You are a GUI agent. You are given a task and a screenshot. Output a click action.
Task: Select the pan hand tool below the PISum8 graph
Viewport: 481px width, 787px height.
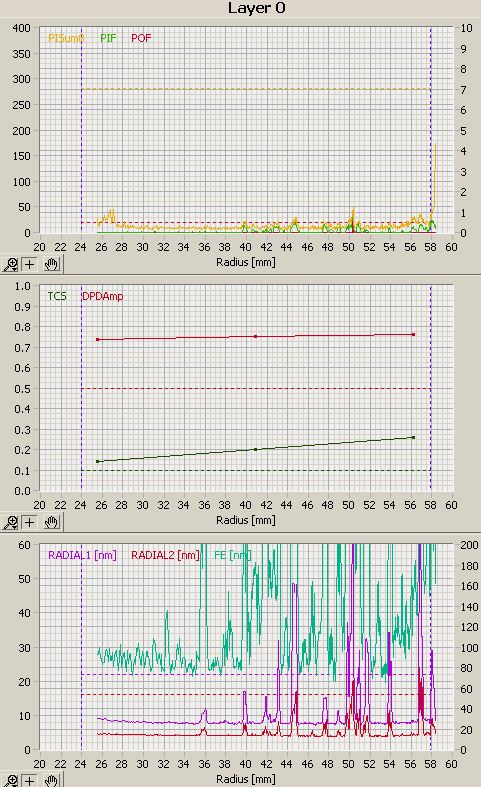point(51,264)
